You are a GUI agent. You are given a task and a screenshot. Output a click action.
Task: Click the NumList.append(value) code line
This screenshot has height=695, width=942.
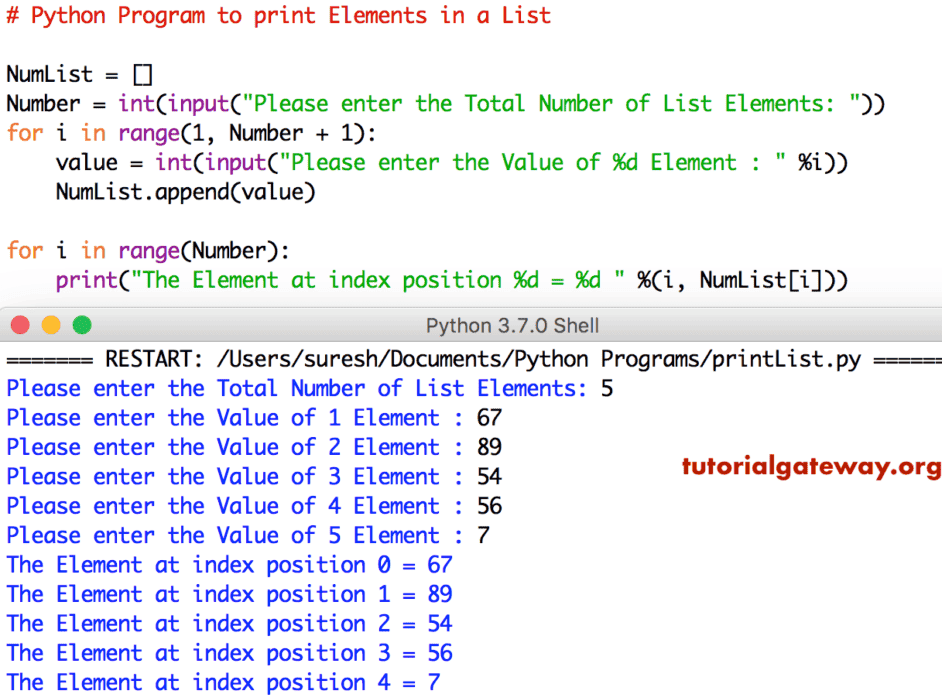pyautogui.click(x=185, y=191)
